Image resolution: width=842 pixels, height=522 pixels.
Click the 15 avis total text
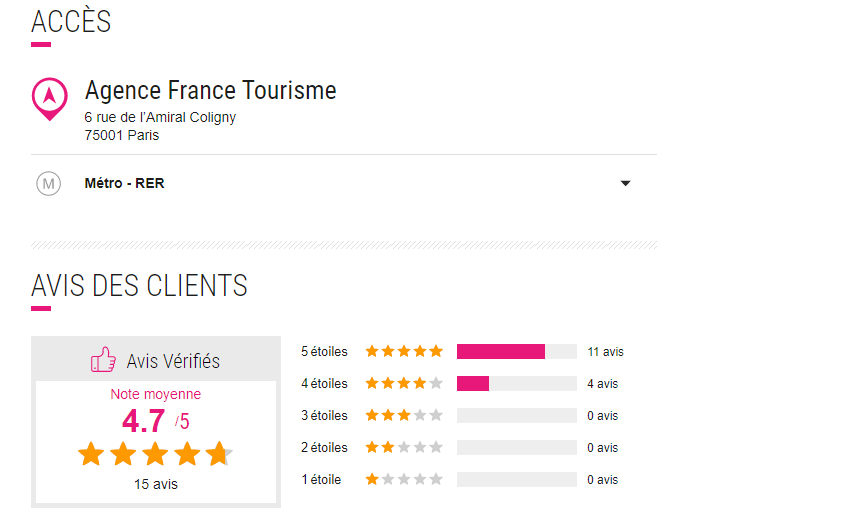[156, 485]
